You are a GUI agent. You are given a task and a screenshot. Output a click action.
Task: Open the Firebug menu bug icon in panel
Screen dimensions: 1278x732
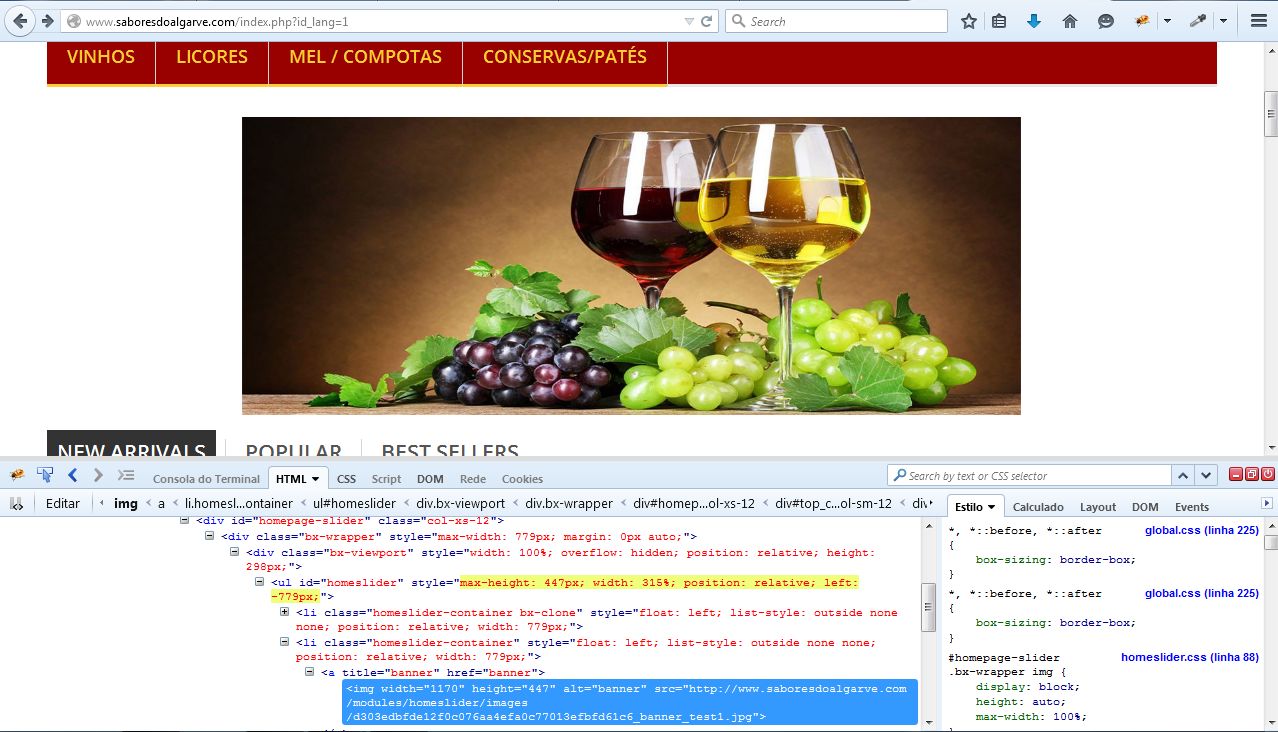coord(17,475)
